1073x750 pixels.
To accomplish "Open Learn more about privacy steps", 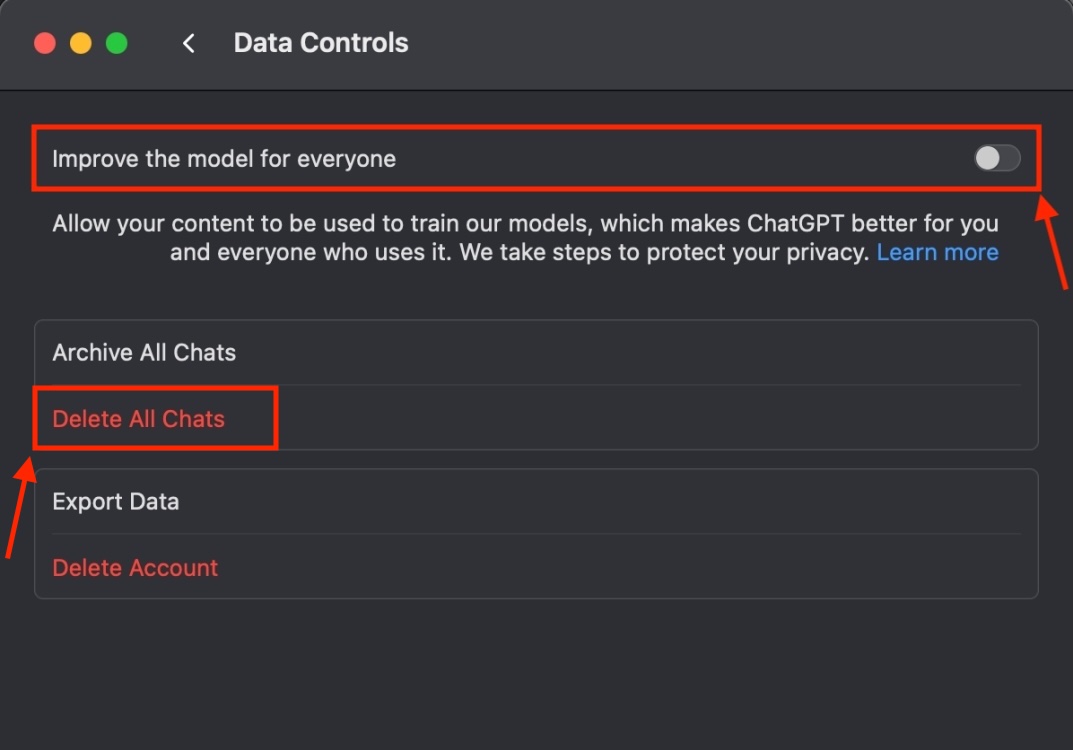I will [937, 252].
